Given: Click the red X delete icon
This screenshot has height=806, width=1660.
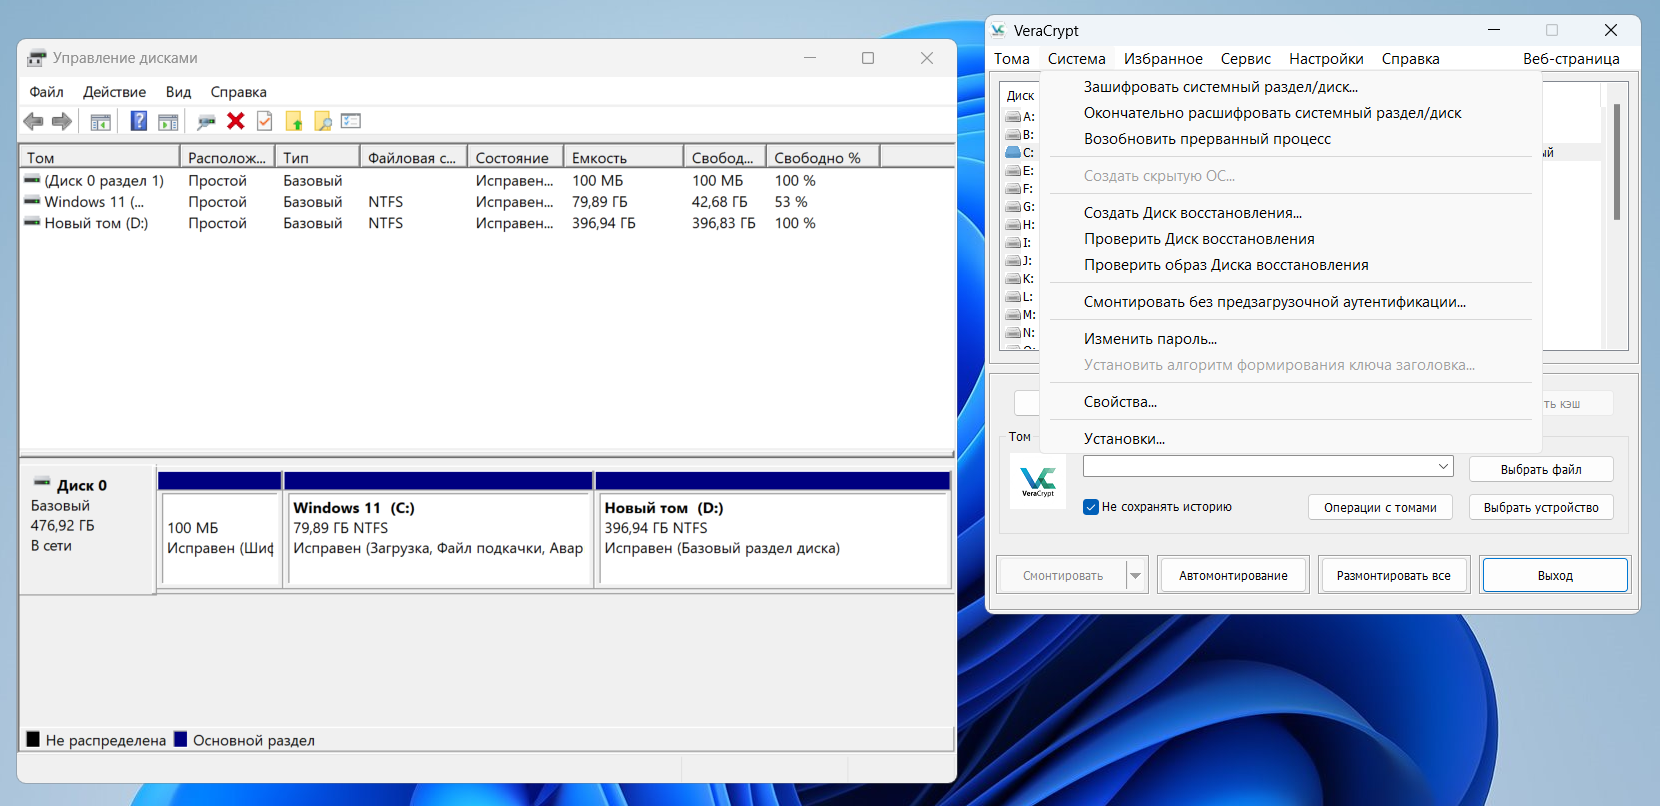Looking at the screenshot, I should tap(236, 121).
